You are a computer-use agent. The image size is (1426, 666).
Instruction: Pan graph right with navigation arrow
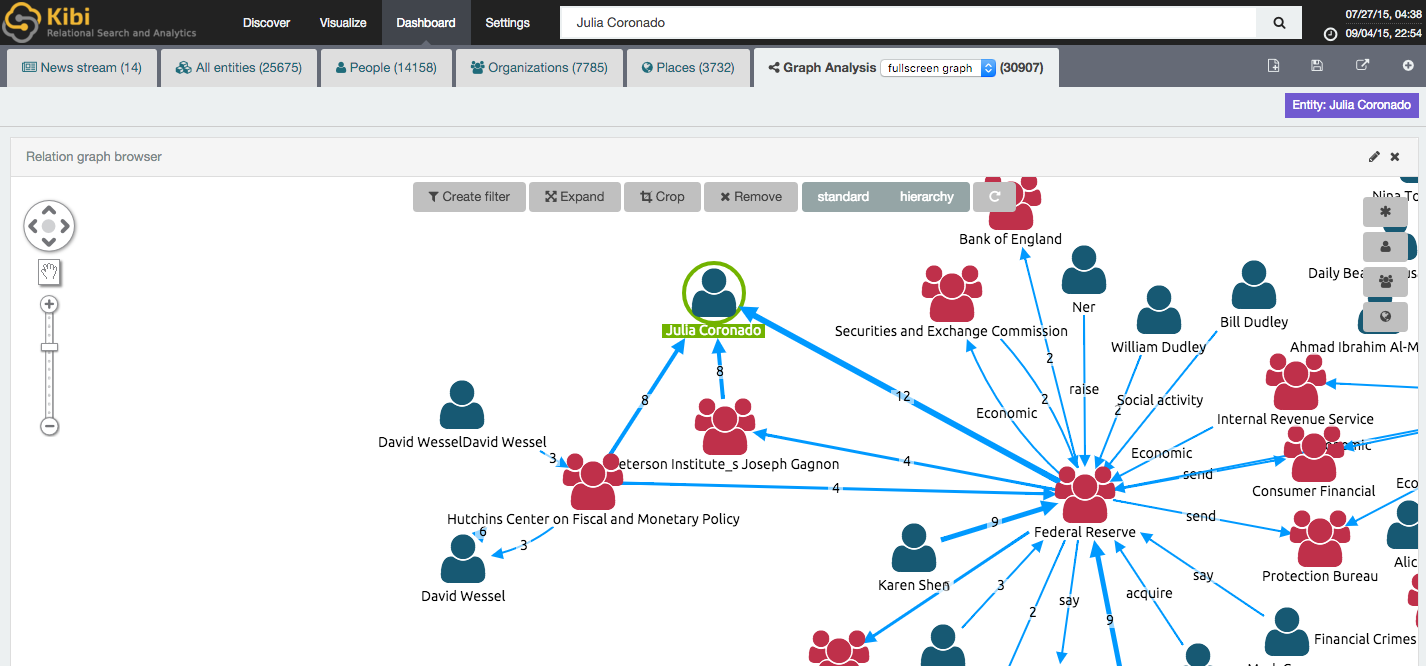65,226
